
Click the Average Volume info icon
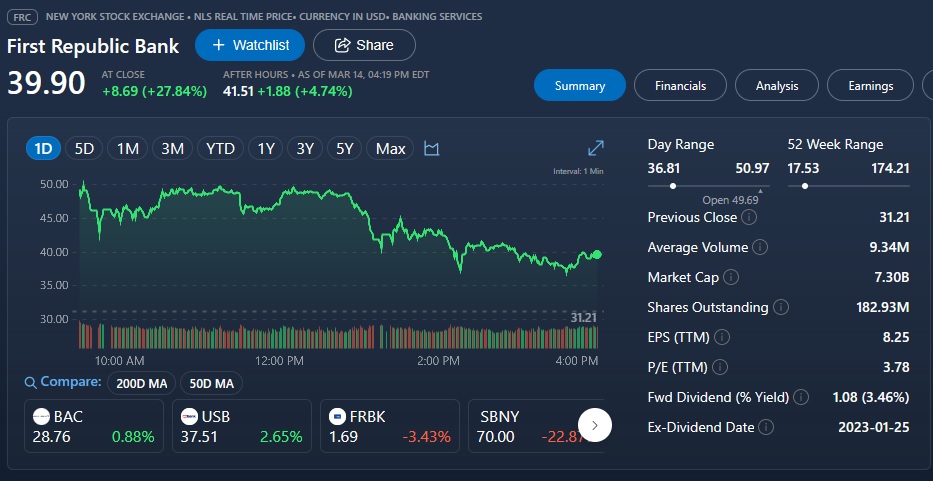click(760, 247)
